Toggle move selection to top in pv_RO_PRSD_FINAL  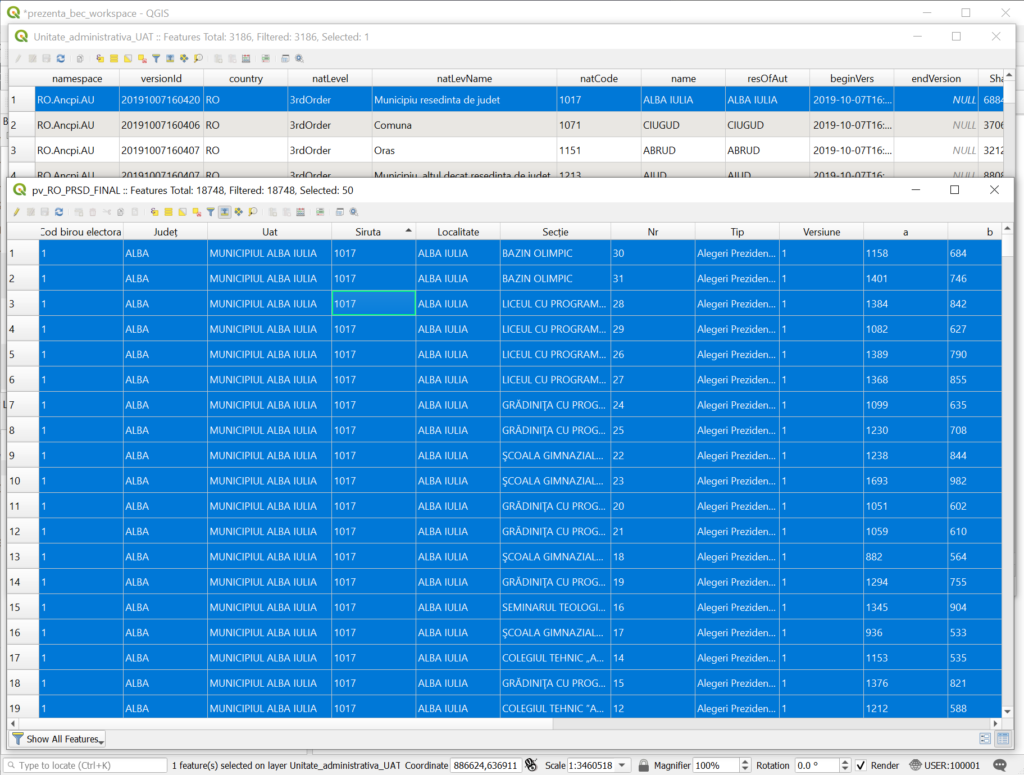(x=225, y=212)
